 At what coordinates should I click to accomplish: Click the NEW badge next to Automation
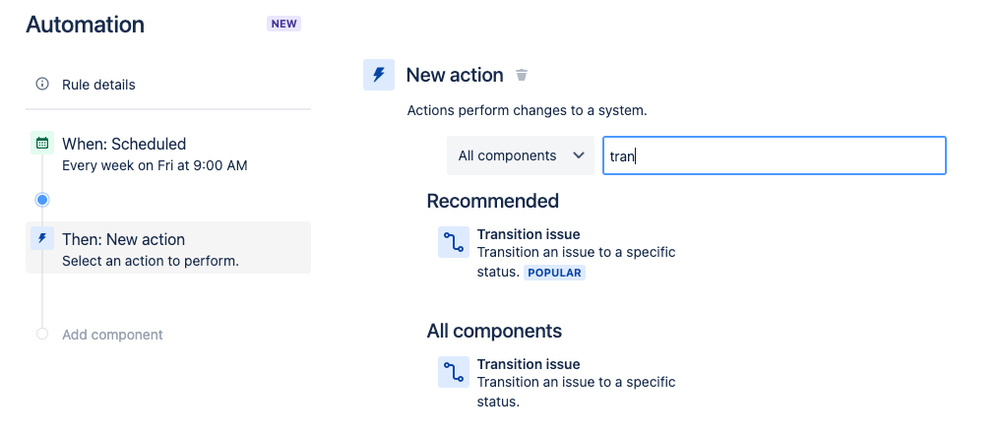(284, 24)
